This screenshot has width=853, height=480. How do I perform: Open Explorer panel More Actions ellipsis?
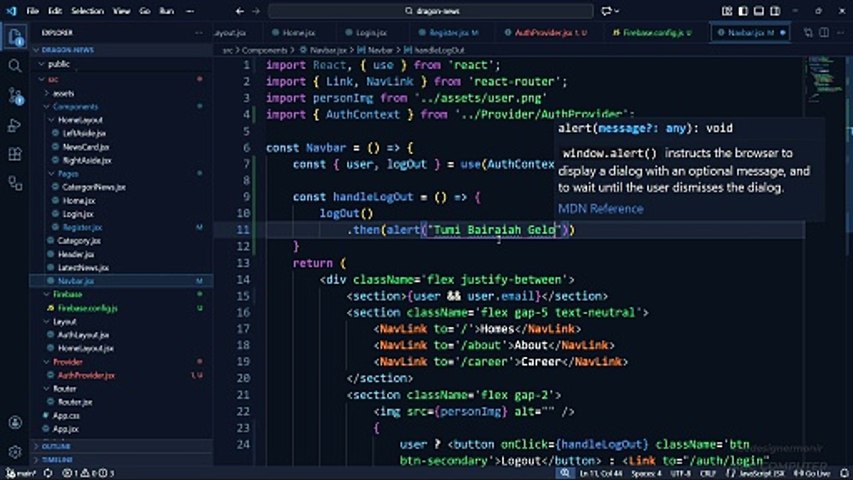199,33
